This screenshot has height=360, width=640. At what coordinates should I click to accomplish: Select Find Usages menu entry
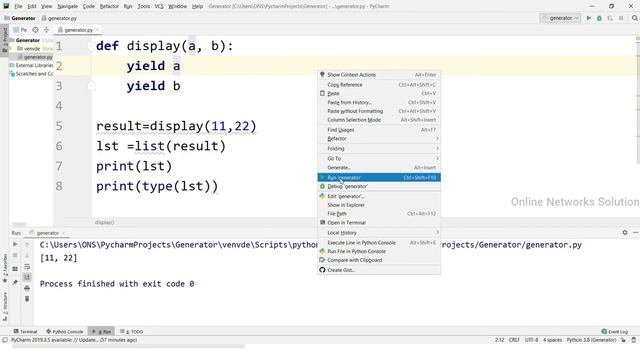(379, 130)
